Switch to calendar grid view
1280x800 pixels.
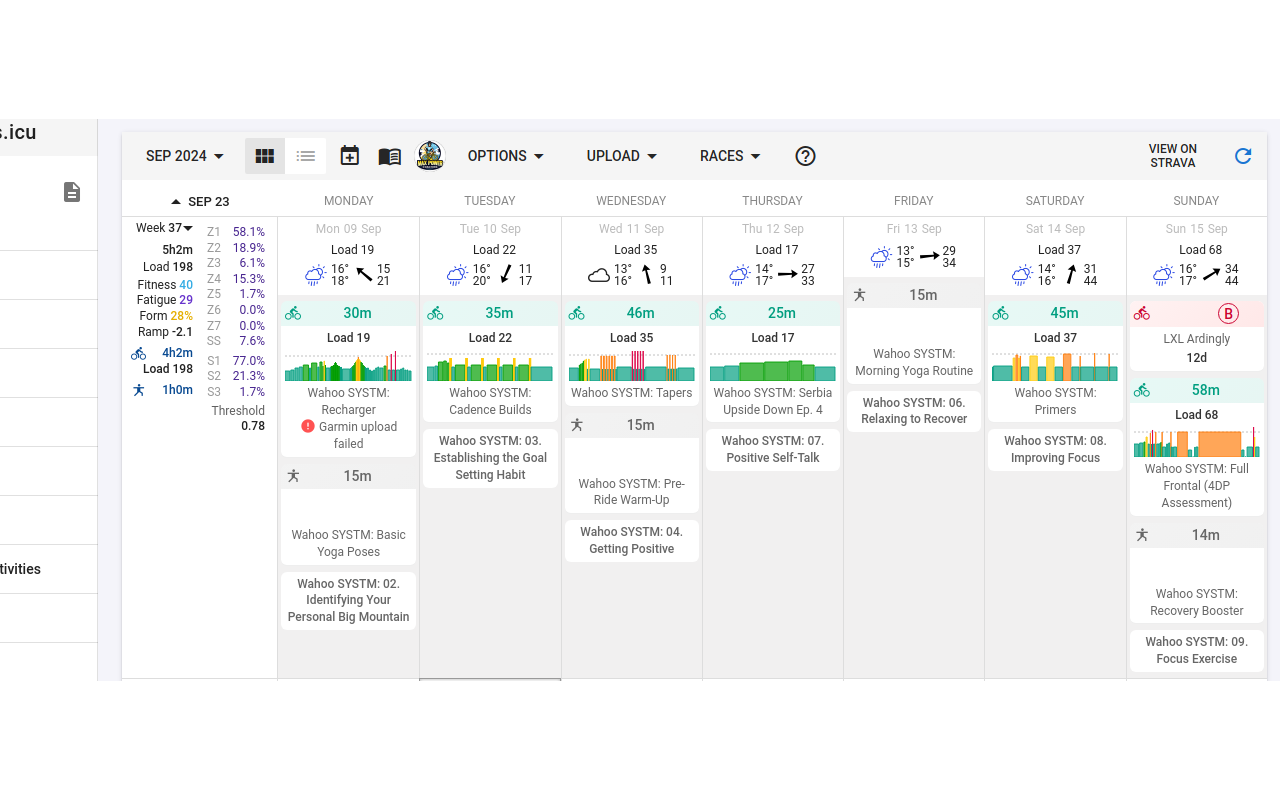tap(265, 156)
